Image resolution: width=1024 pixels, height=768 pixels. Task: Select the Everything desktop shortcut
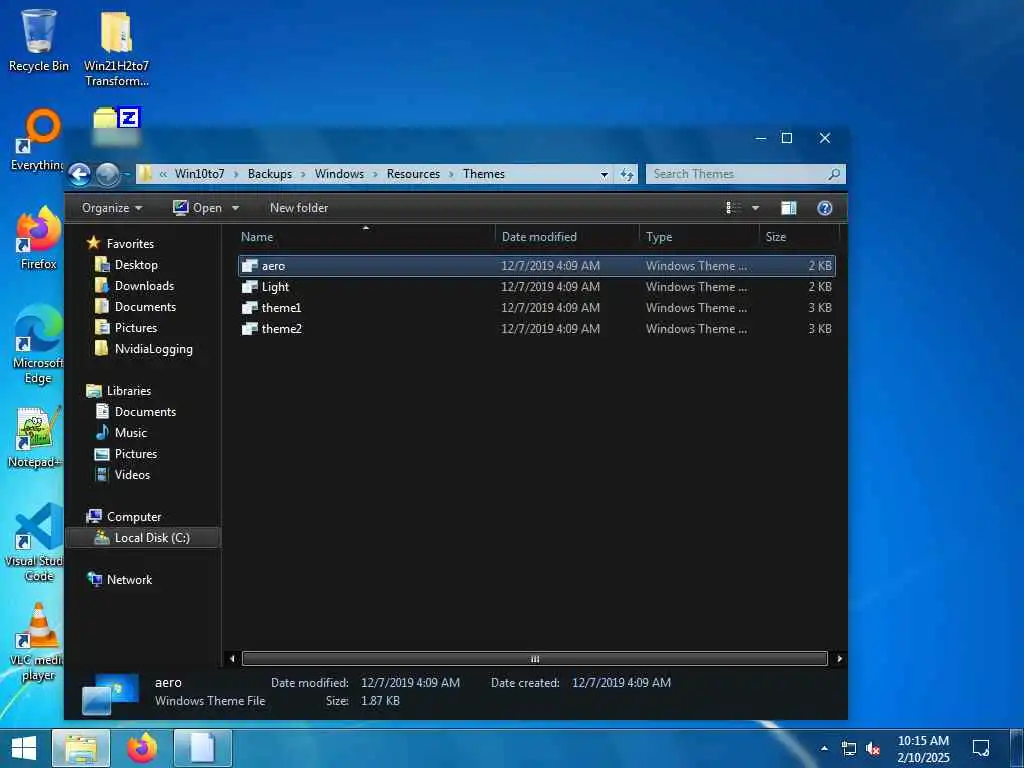pos(38,140)
